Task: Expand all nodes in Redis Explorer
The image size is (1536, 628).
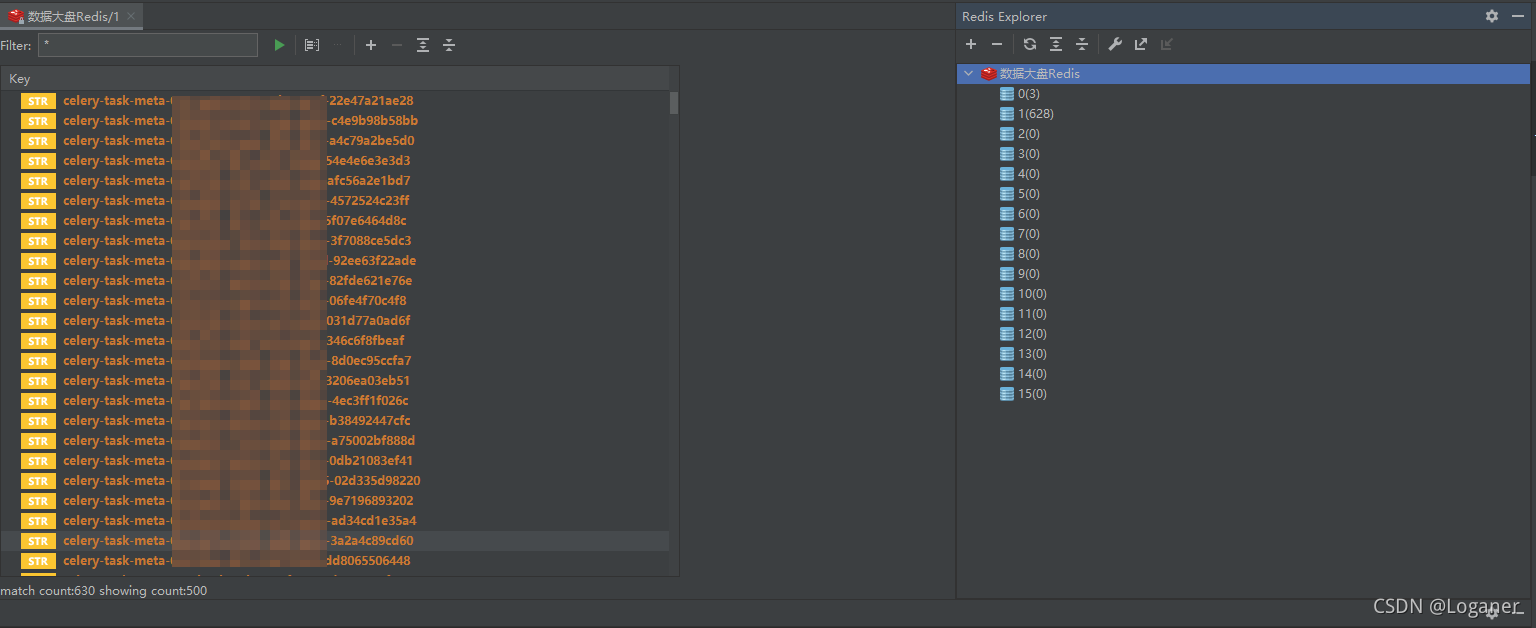Action: (1055, 44)
